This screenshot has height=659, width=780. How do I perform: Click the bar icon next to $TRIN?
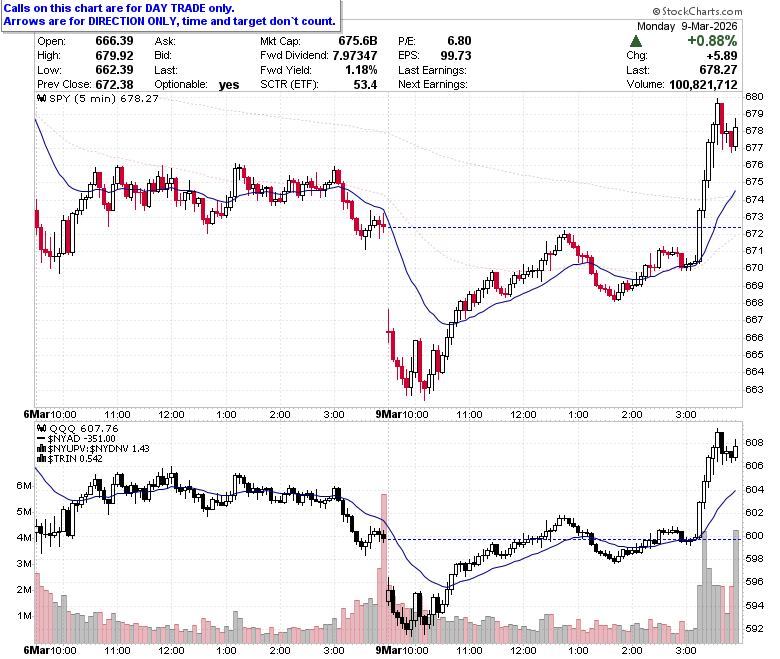click(42, 459)
